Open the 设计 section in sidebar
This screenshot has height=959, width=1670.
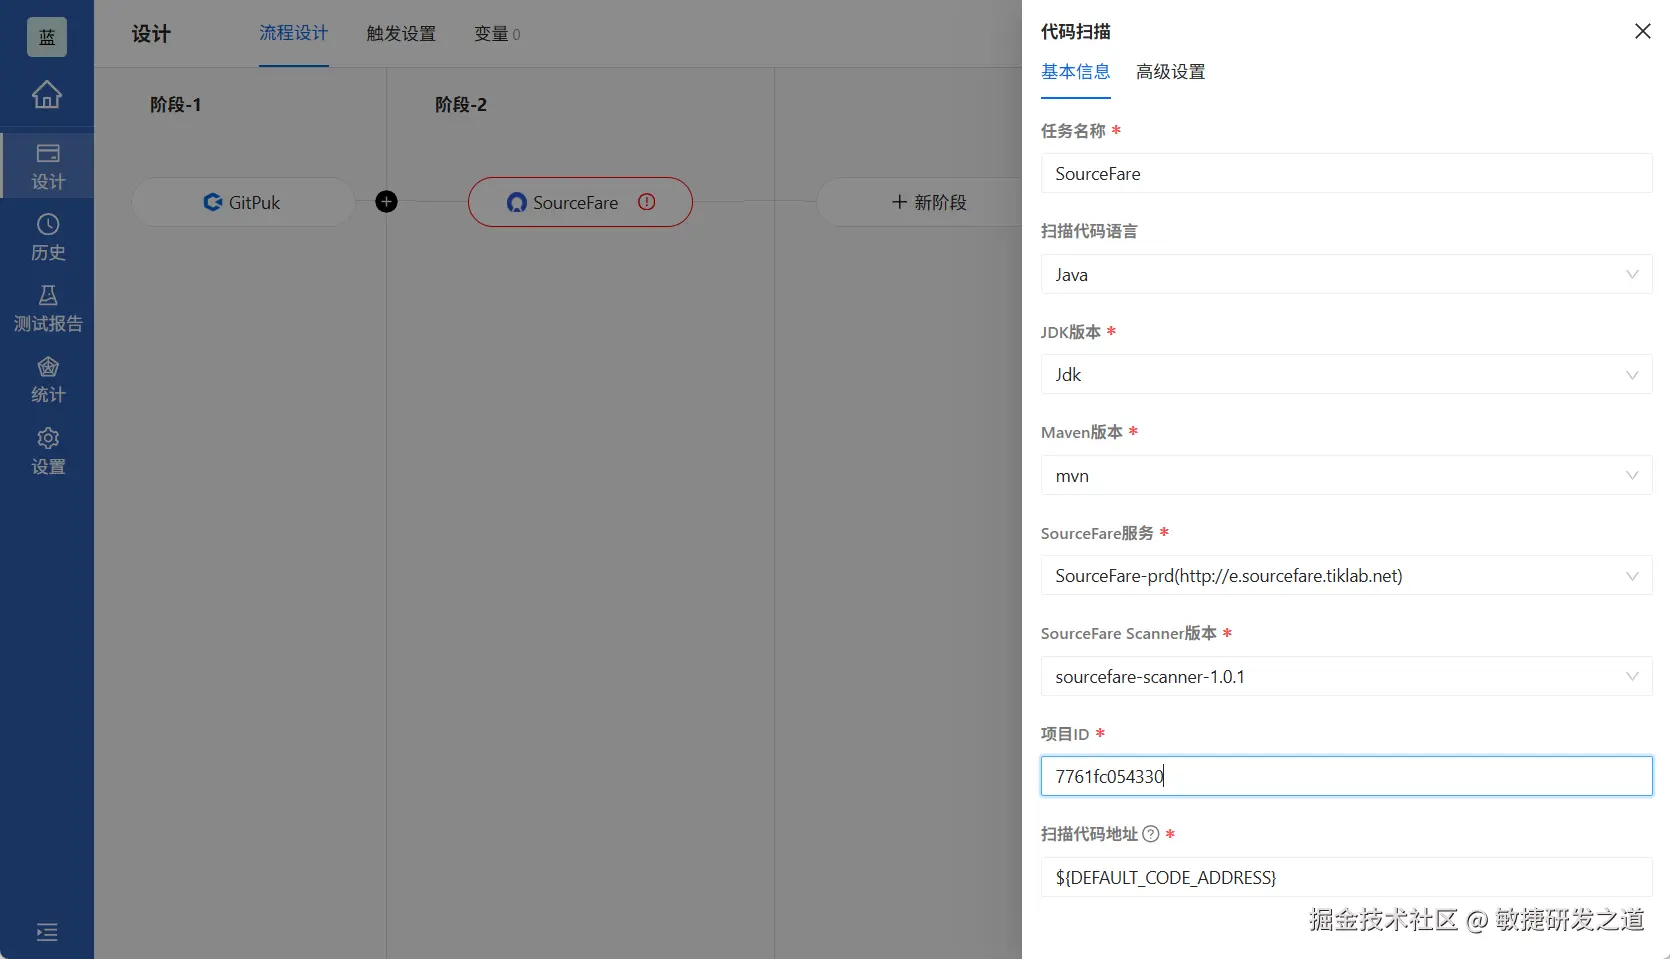[x=47, y=166]
